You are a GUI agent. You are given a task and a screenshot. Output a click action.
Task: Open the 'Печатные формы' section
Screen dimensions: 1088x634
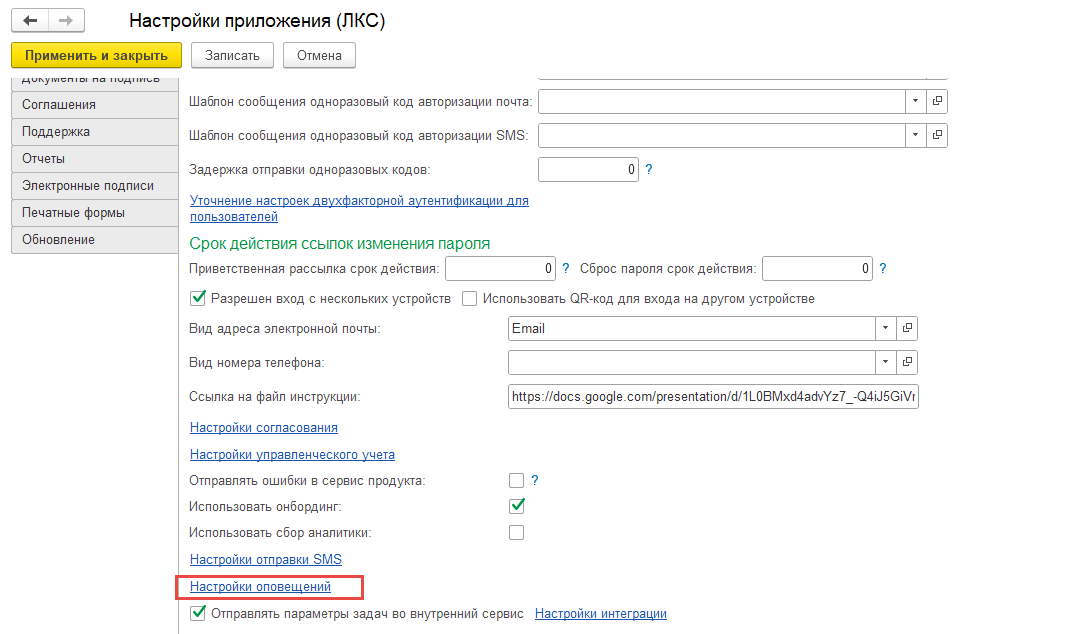(95, 213)
